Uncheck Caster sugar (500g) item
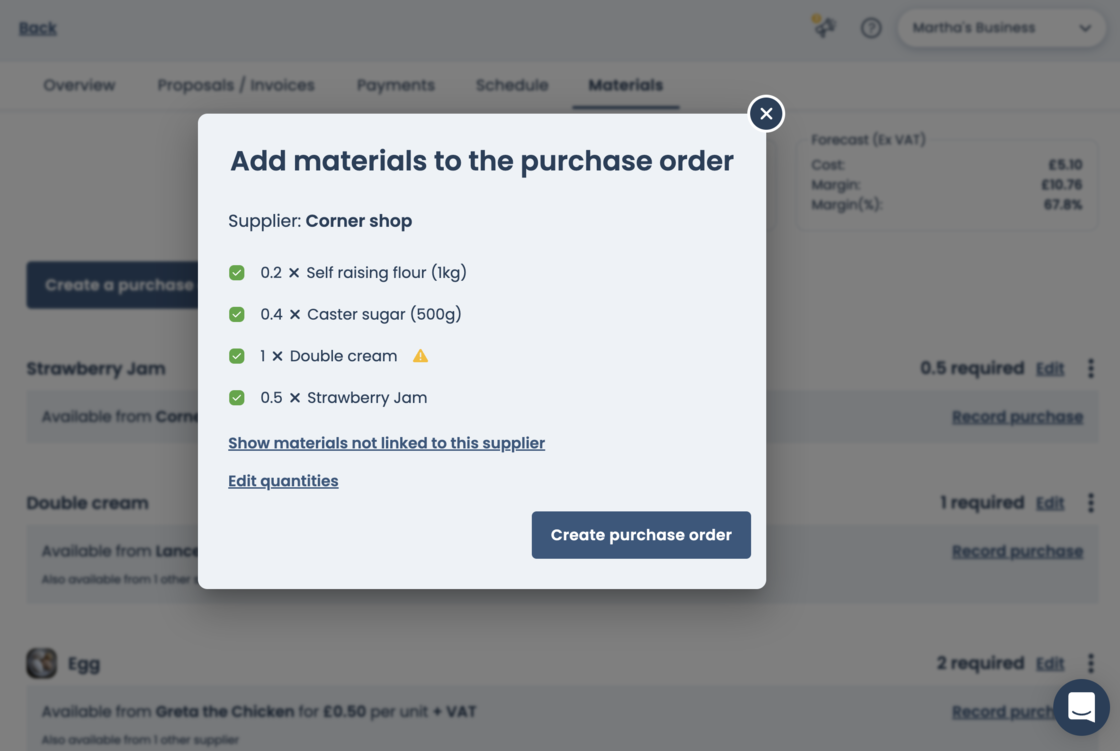The width and height of the screenshot is (1120, 751). [237, 314]
